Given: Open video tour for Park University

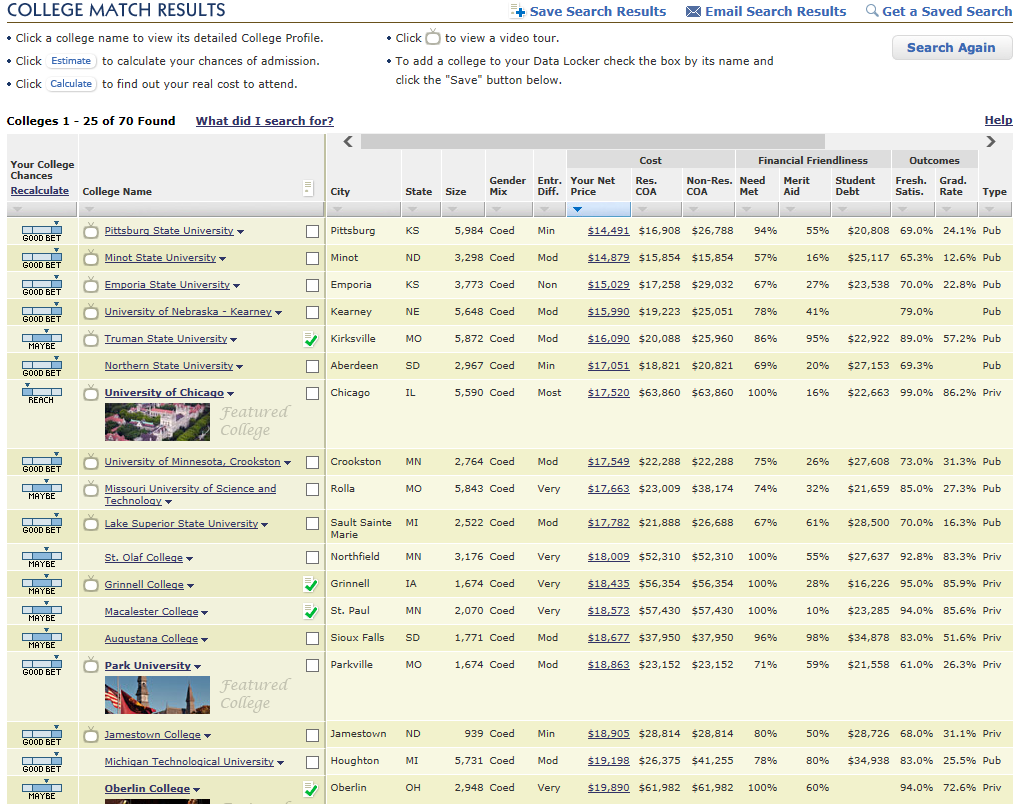Looking at the screenshot, I should tap(91, 666).
